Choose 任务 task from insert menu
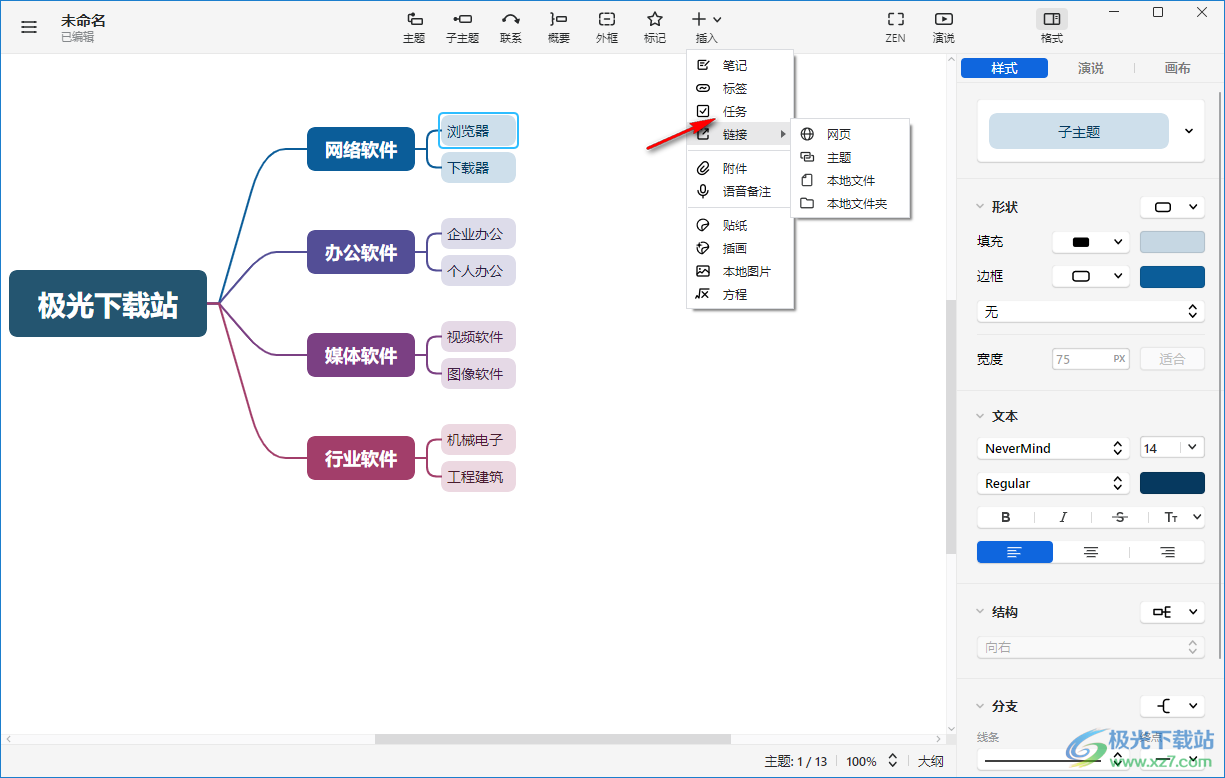This screenshot has height=778, width=1225. point(741,111)
